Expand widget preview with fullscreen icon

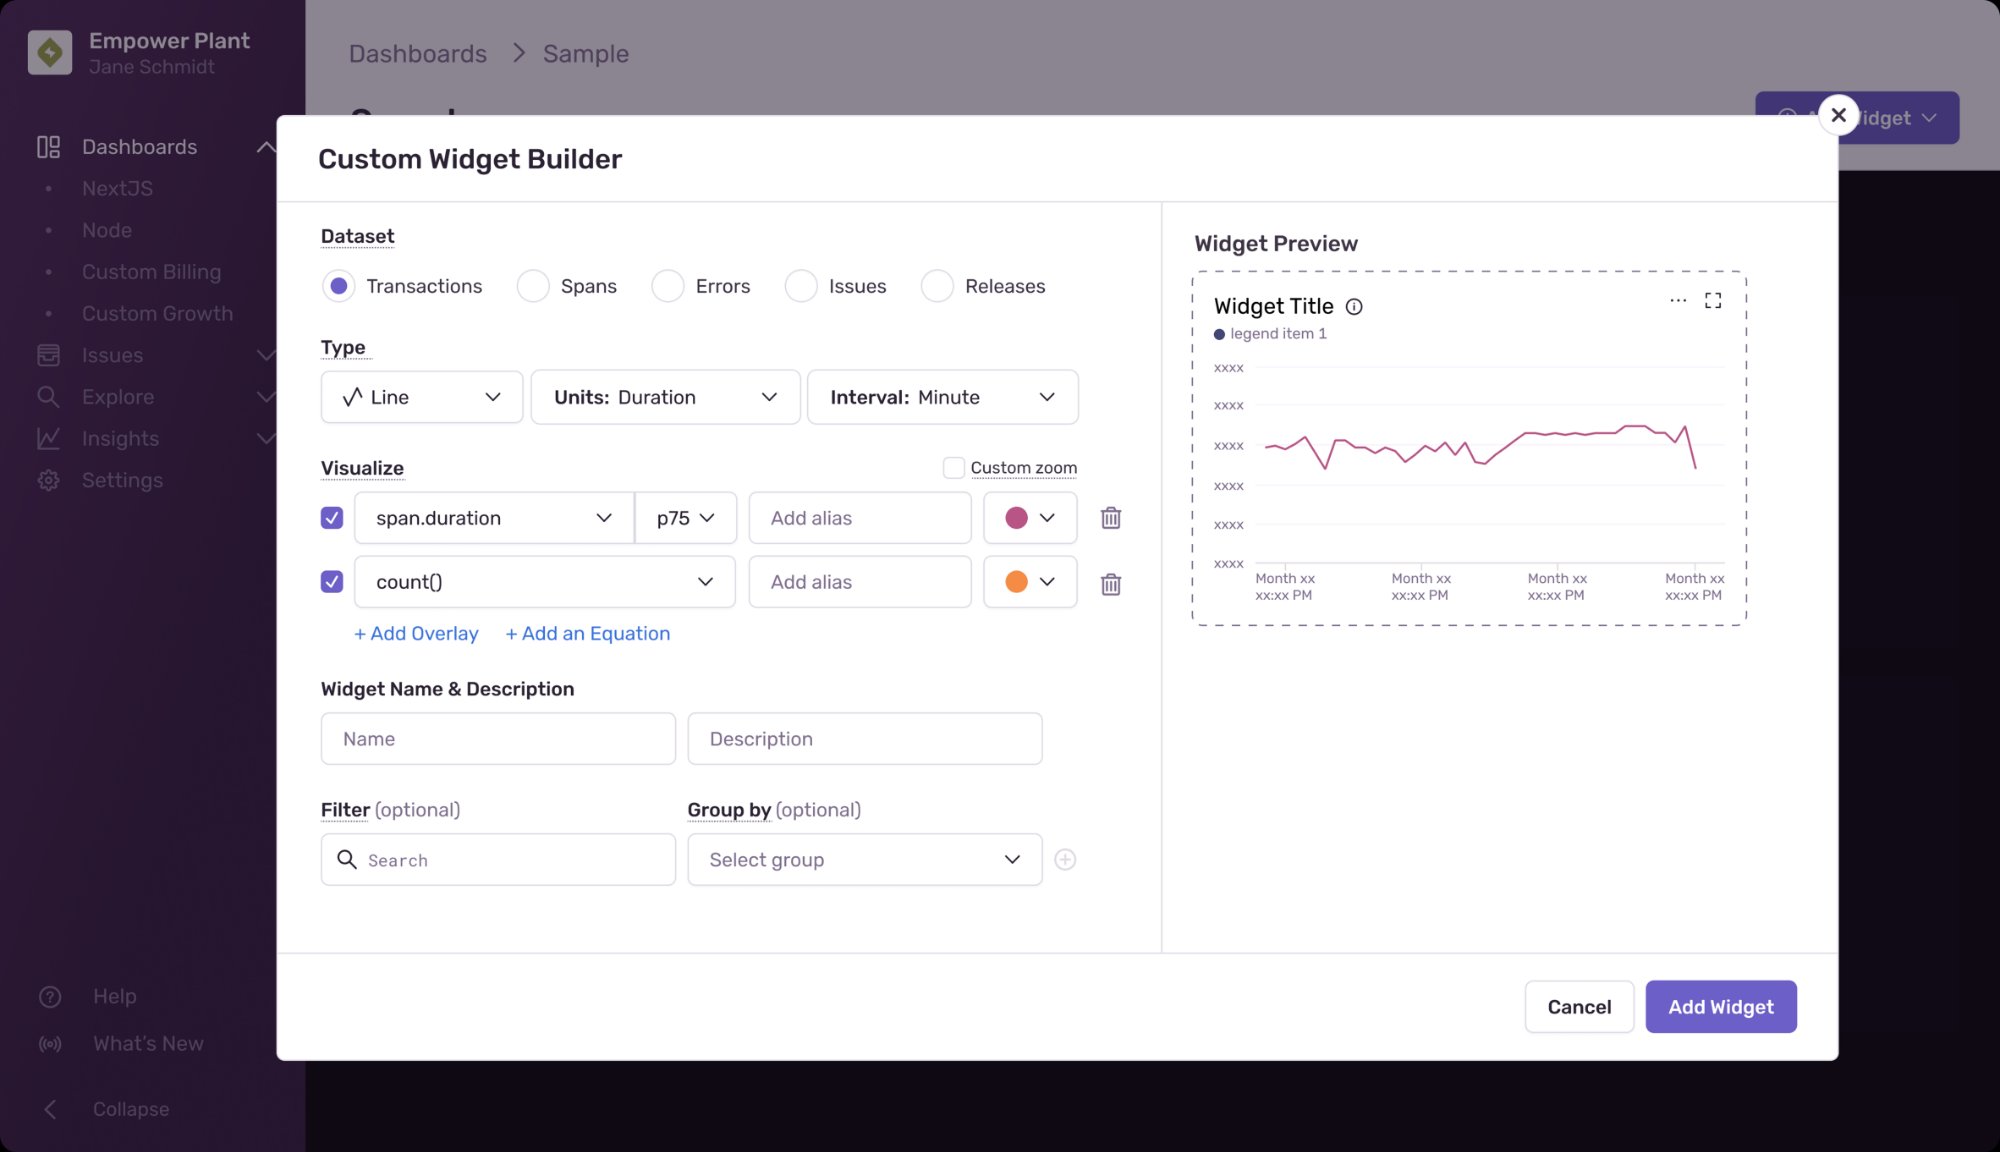(1713, 300)
